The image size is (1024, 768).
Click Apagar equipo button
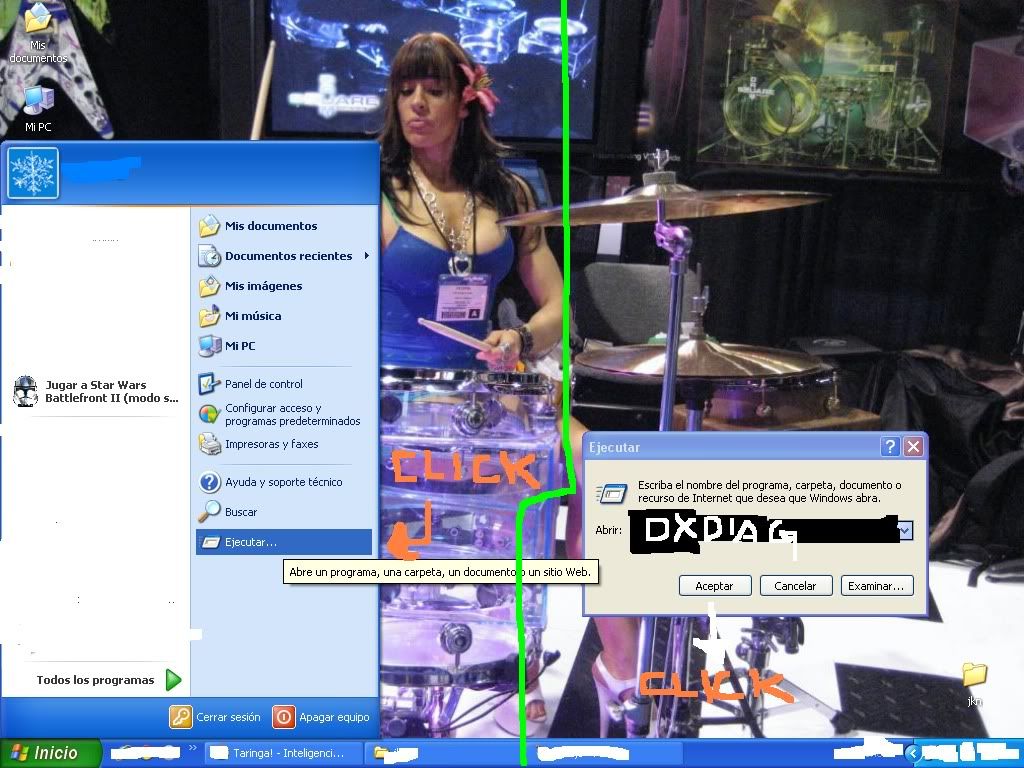pyautogui.click(x=321, y=717)
